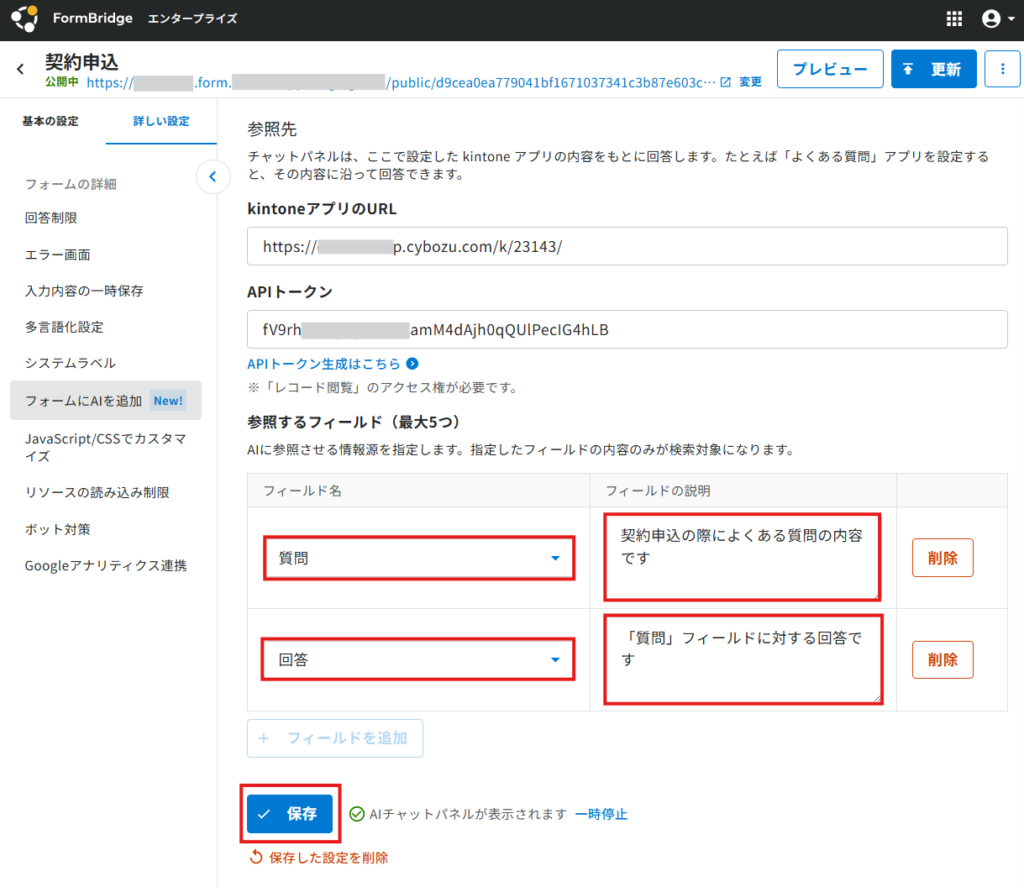The height and width of the screenshot is (887, 1024).
Task: Select the 詳しい設定 tab
Action: coord(161,121)
